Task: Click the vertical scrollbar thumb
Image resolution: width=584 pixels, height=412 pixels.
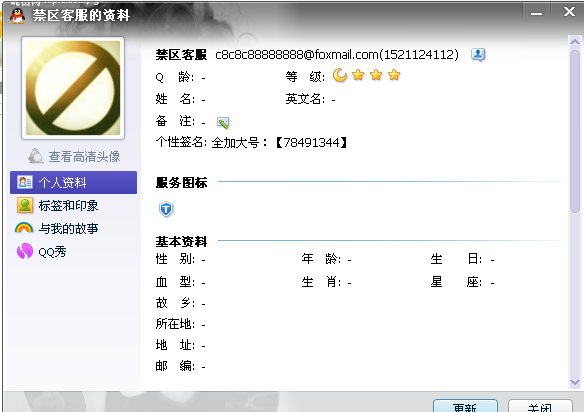Action: click(575, 131)
